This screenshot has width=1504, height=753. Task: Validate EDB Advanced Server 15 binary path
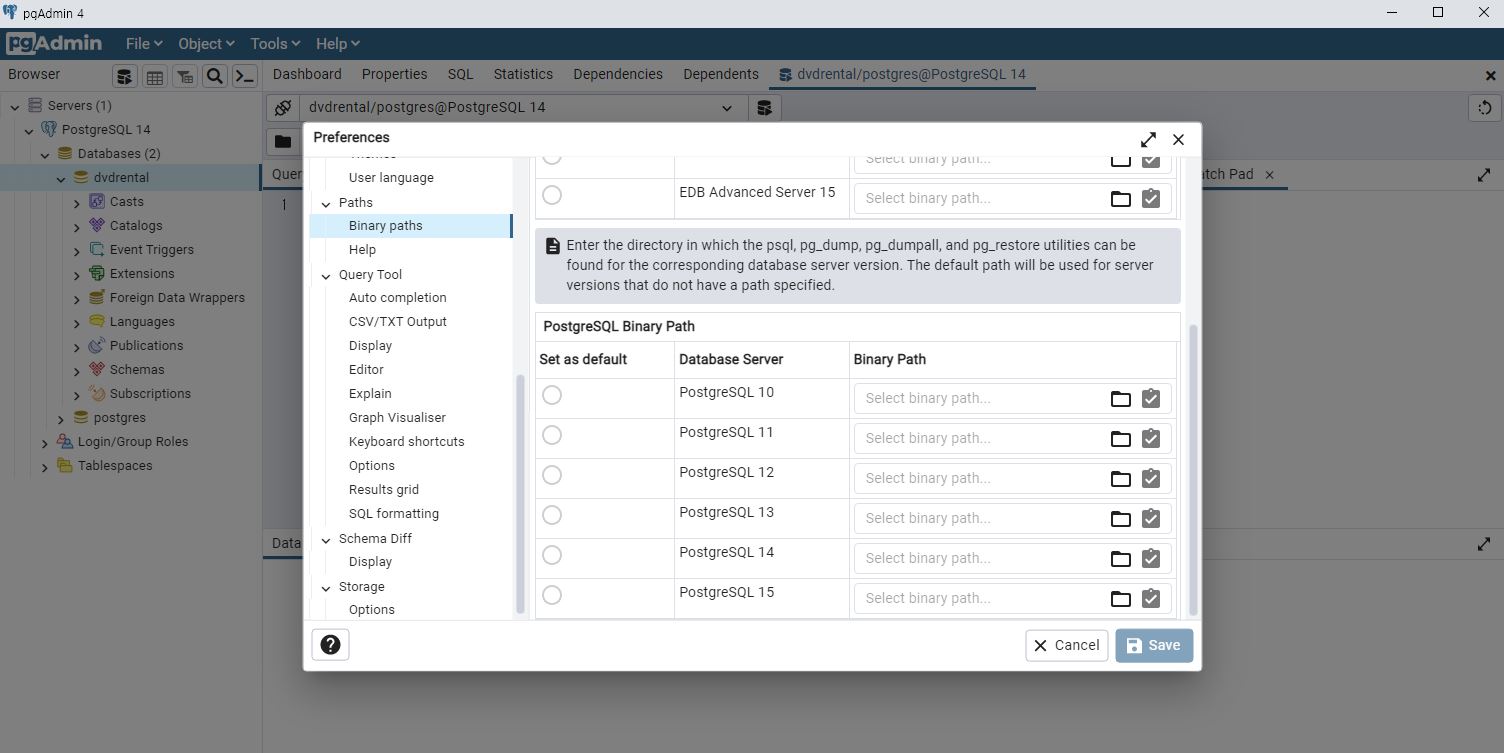click(x=1151, y=199)
